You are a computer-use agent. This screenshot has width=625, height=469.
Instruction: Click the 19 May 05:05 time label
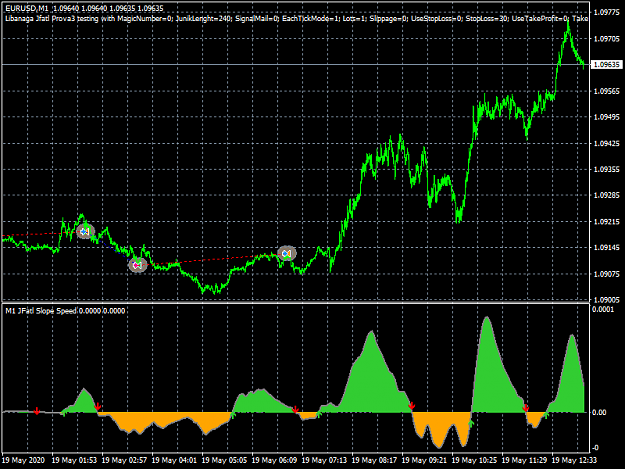[x=224, y=460]
